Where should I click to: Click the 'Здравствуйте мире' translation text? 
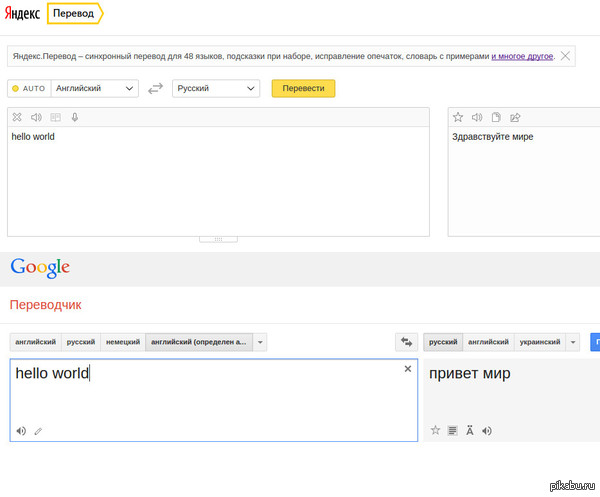[492, 137]
